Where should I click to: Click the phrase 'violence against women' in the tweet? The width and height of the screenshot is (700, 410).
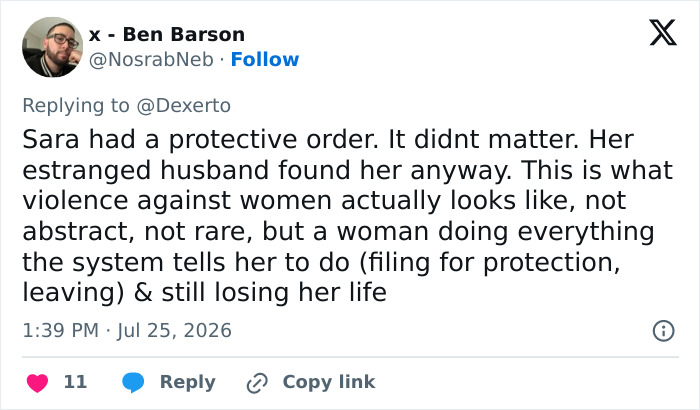[177, 201]
